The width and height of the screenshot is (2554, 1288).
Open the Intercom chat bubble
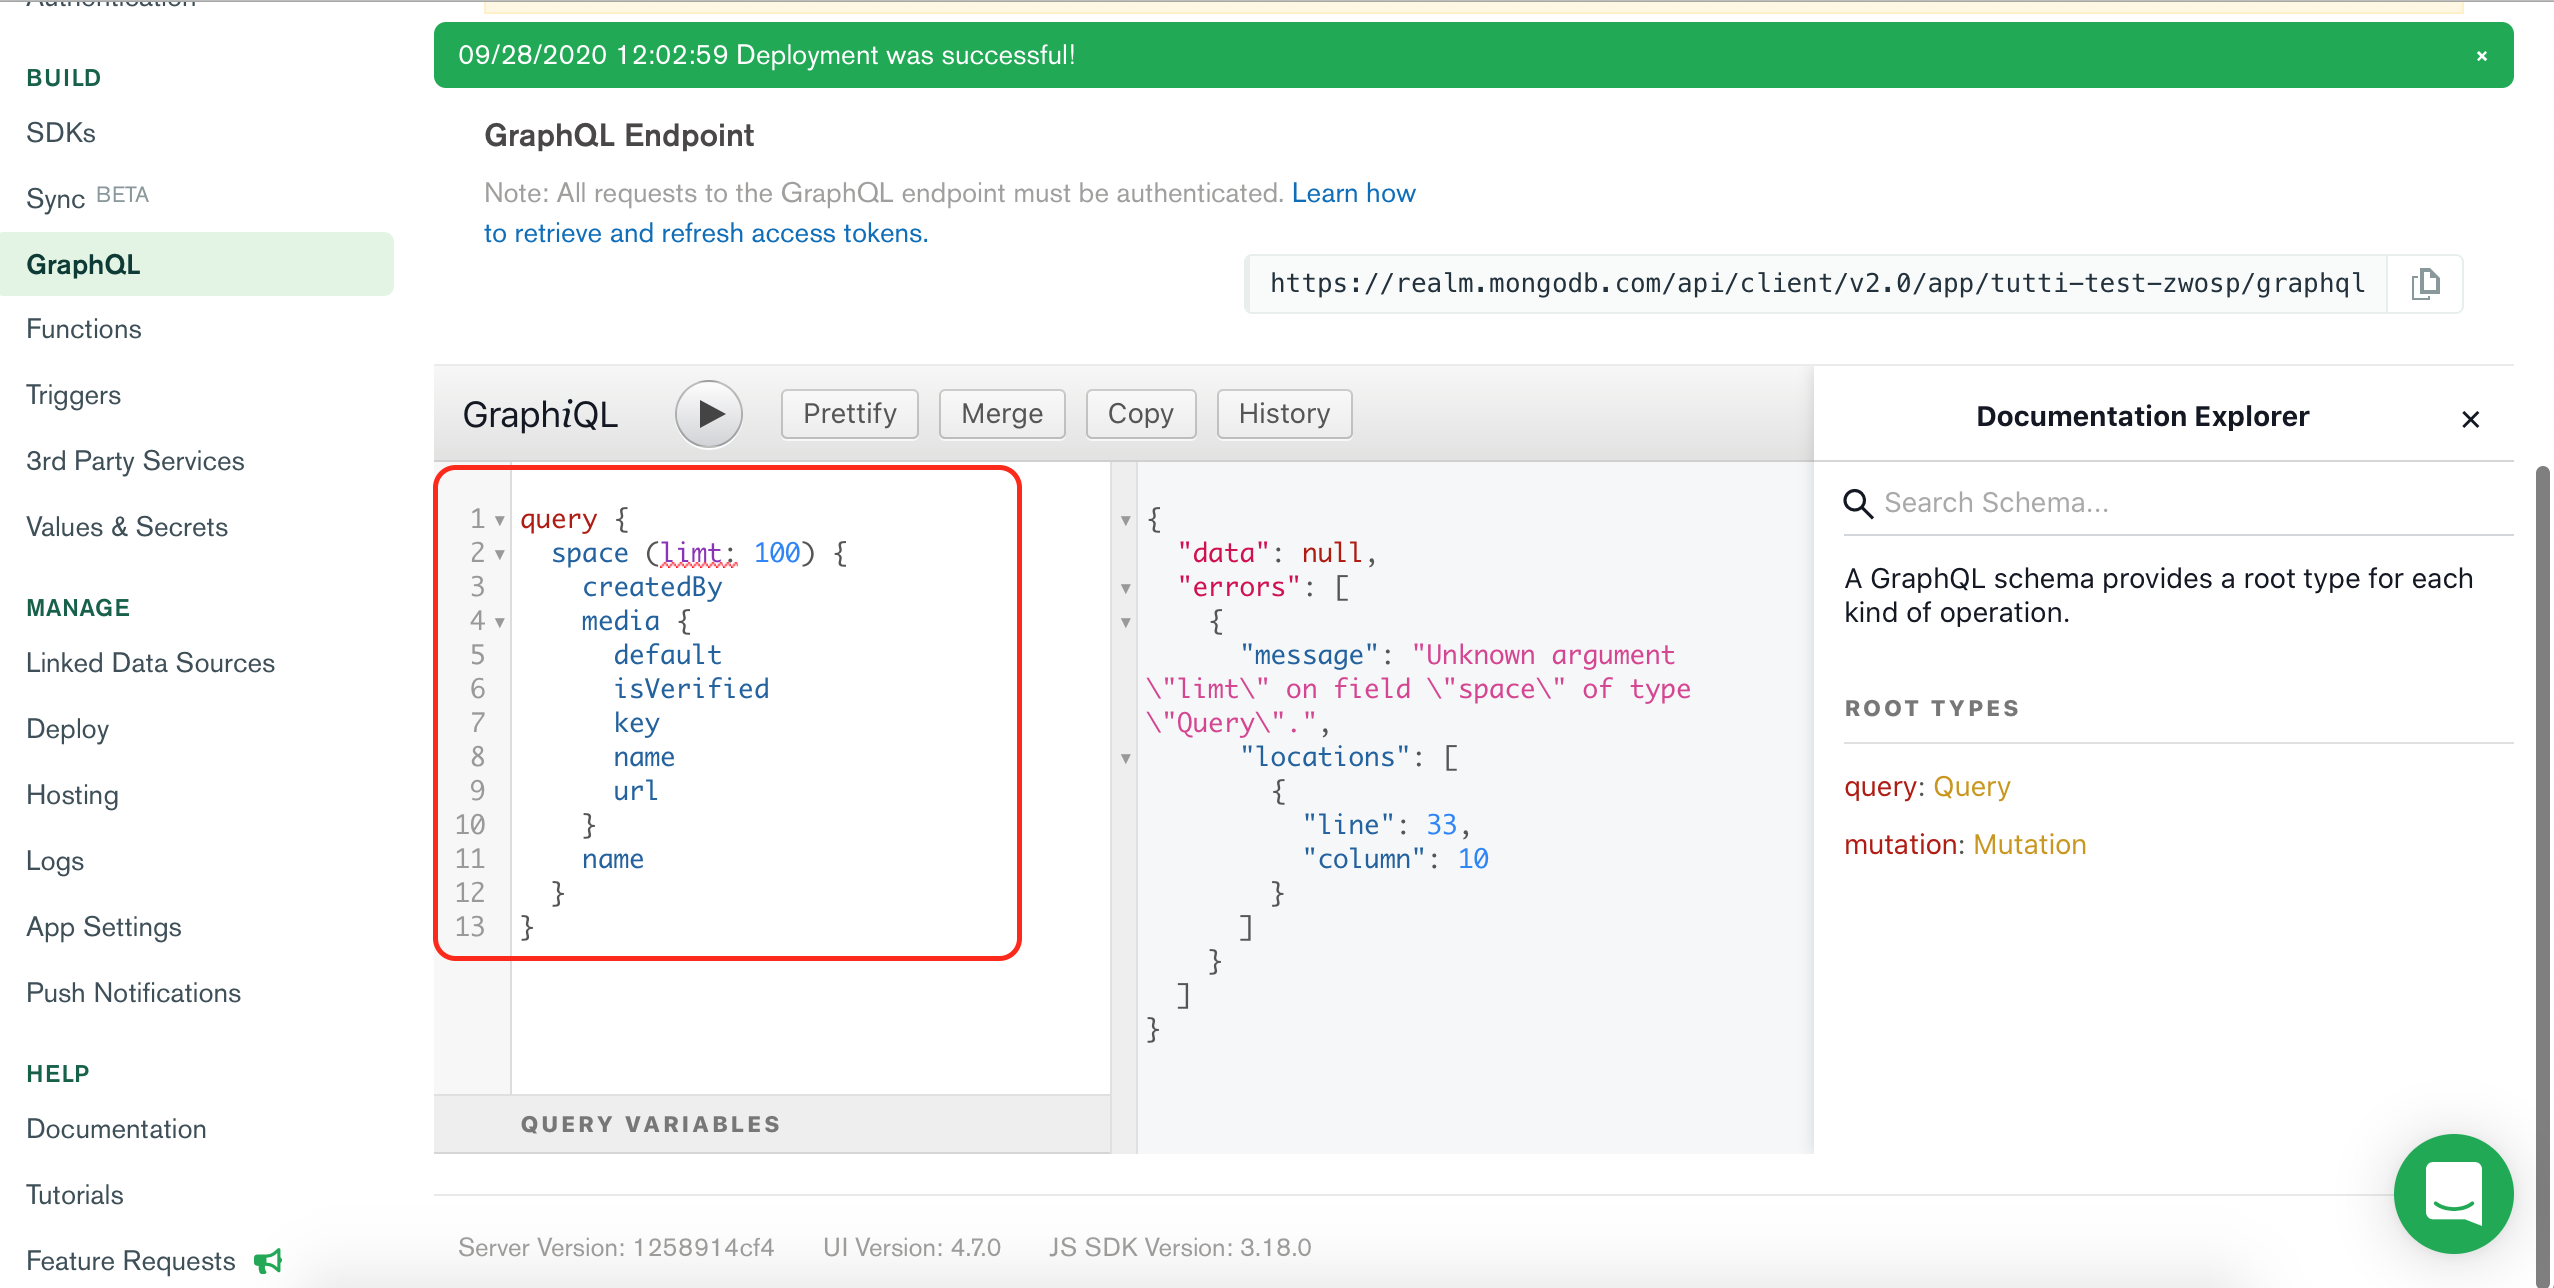pyautogui.click(x=2453, y=1193)
